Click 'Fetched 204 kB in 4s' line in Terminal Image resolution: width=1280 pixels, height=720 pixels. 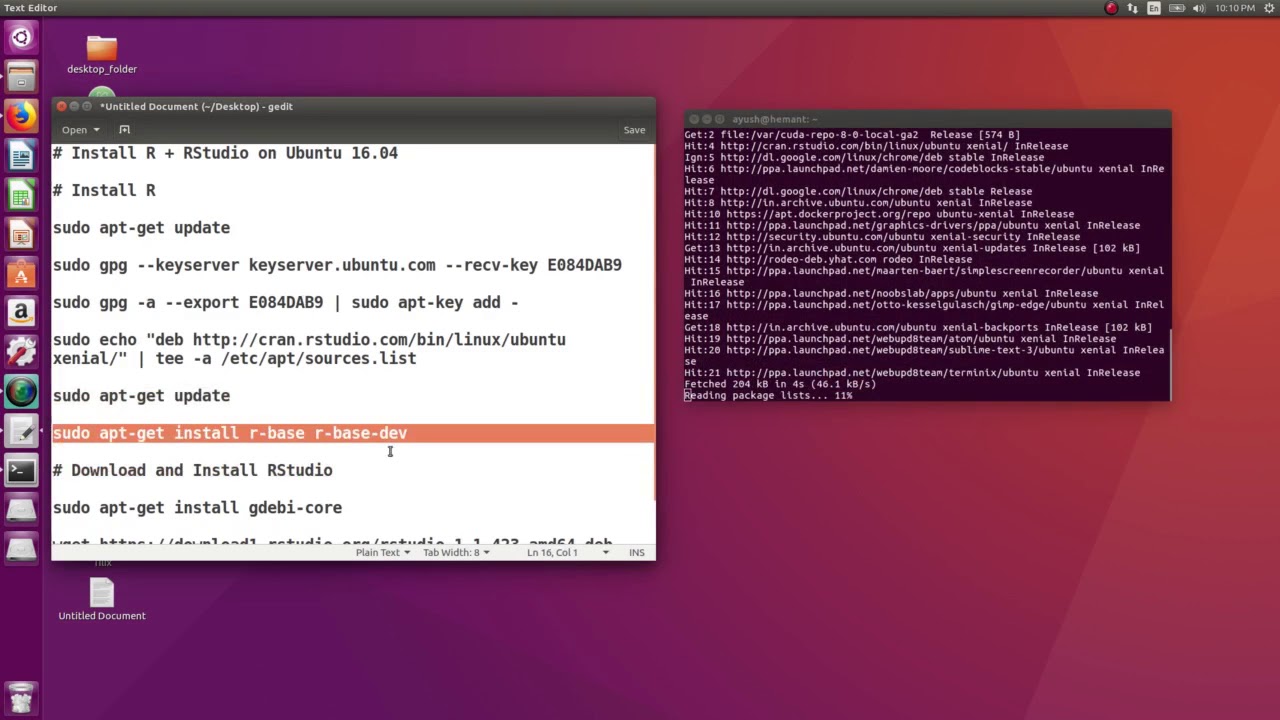click(x=780, y=384)
